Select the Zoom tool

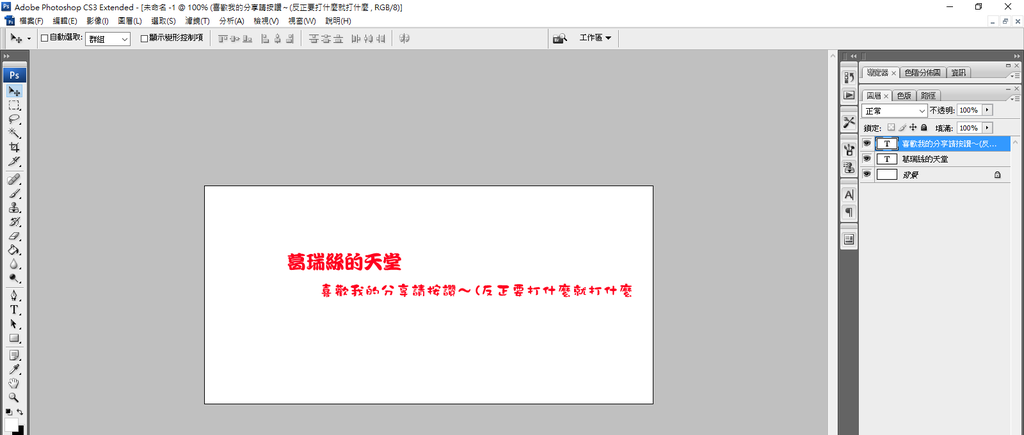14,397
